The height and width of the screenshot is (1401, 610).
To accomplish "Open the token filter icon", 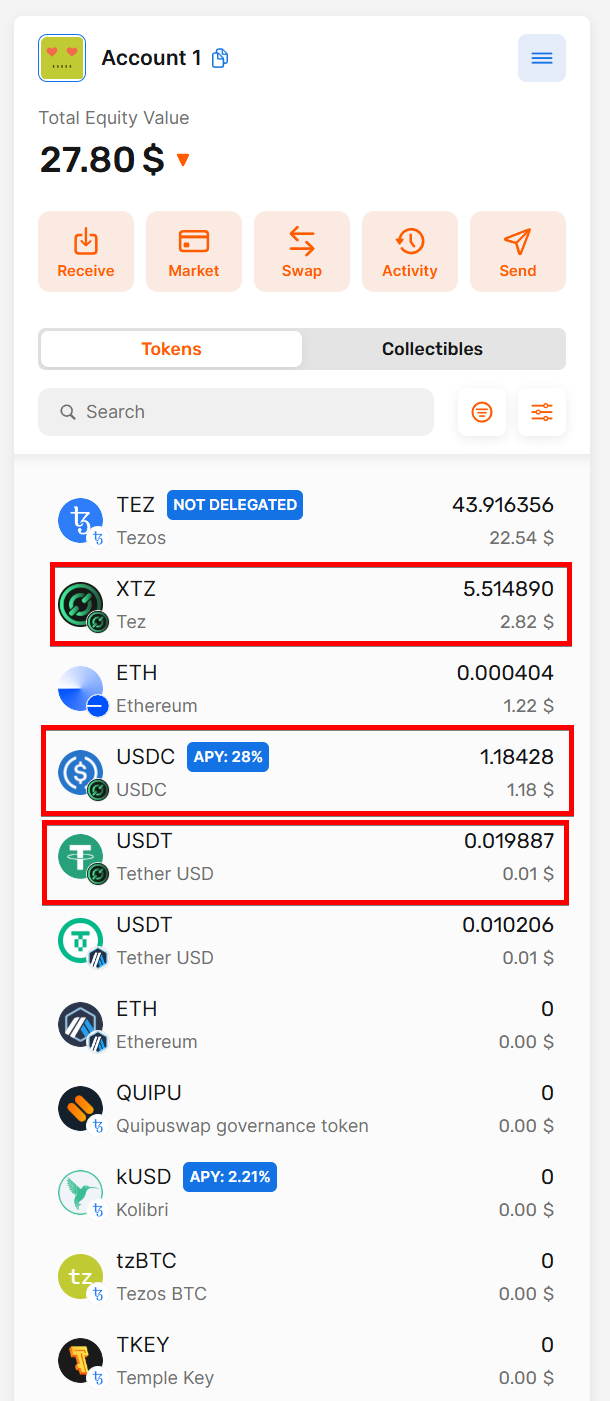I will point(482,412).
